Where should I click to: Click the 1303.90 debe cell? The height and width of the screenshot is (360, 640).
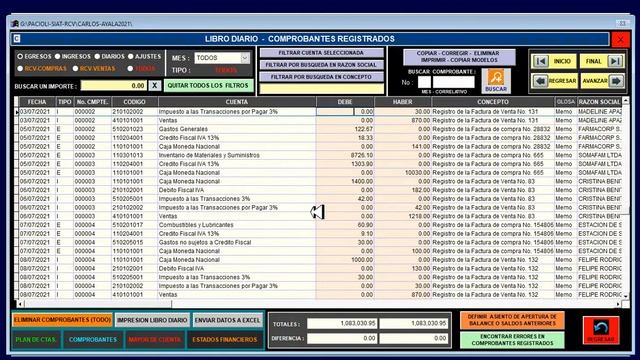[345, 164]
